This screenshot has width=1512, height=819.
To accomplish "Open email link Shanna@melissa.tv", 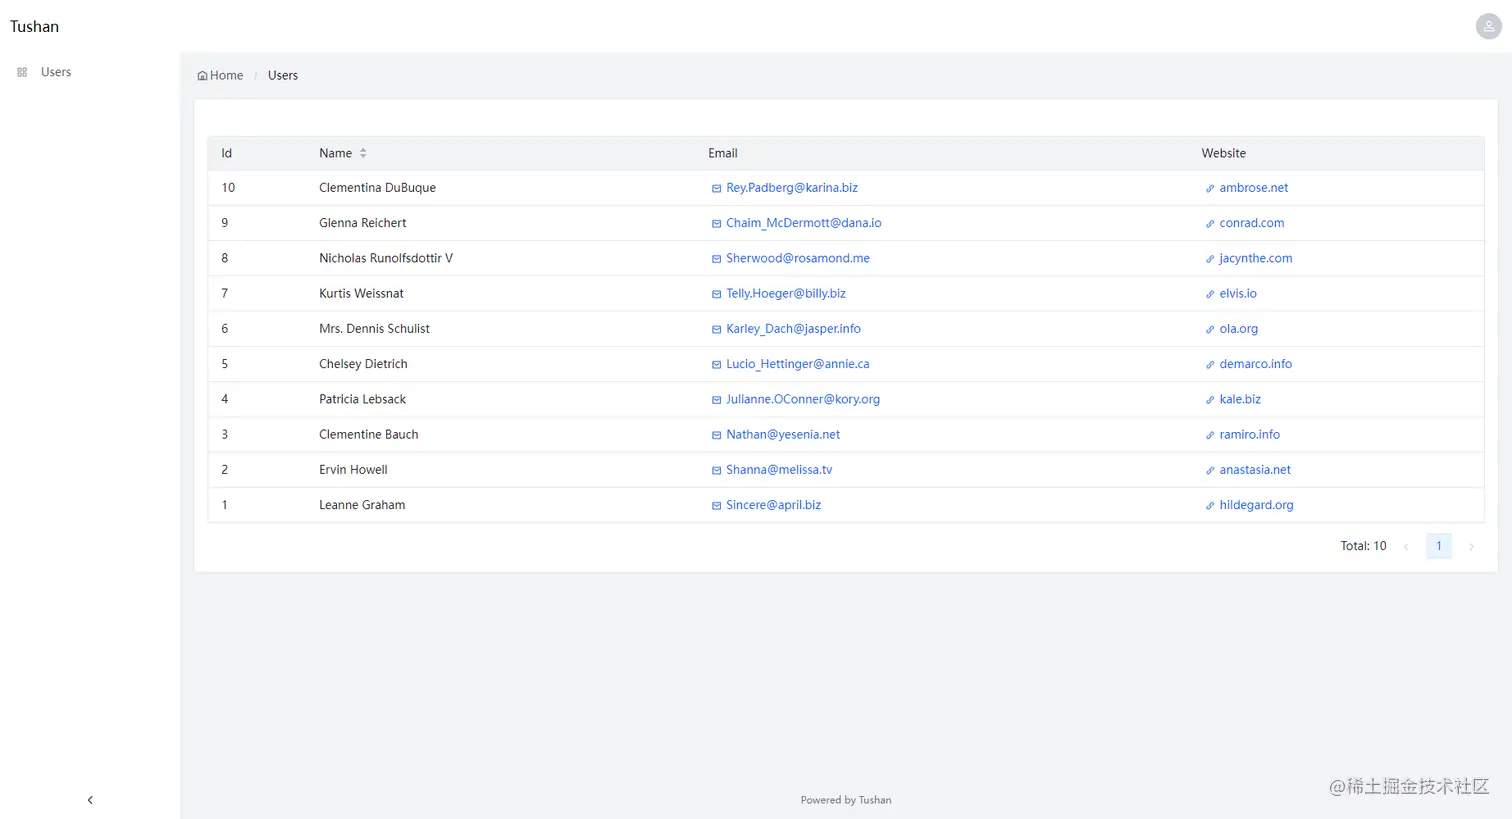I will pos(779,469).
